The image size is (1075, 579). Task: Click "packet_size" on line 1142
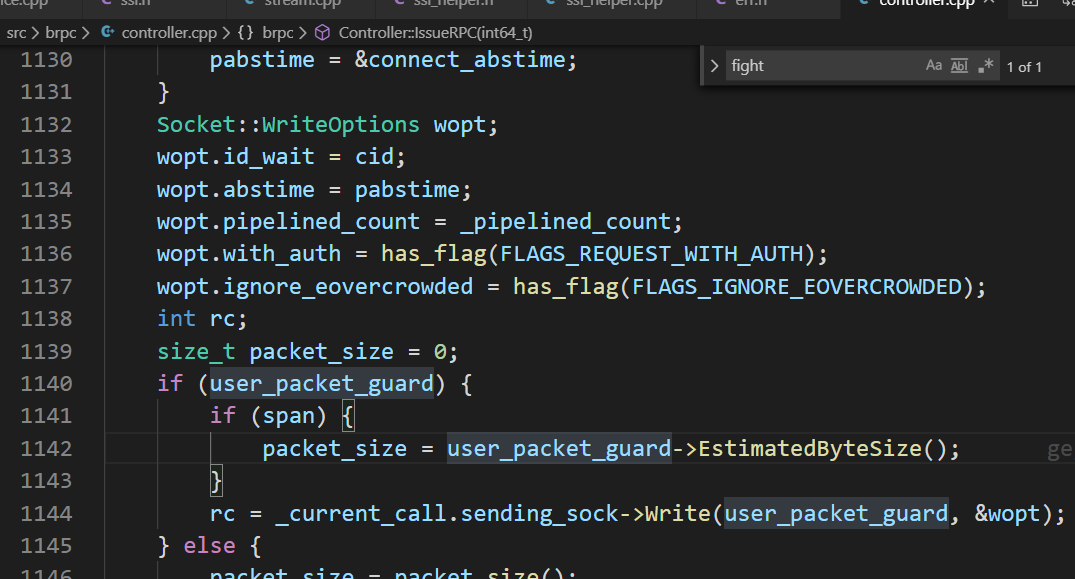click(335, 449)
